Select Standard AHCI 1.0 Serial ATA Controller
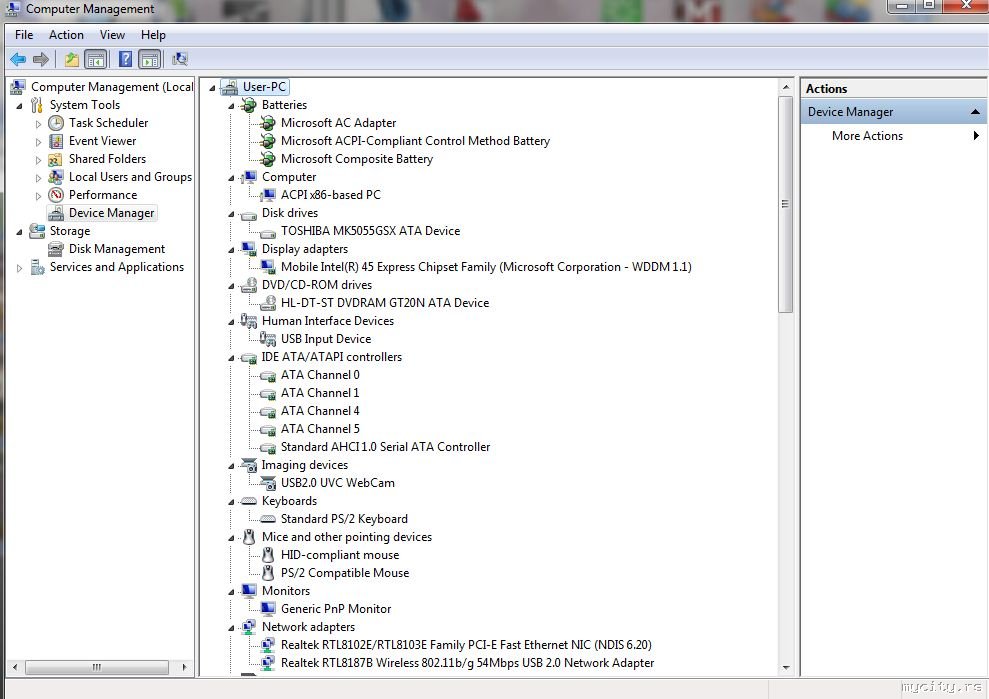Image resolution: width=989 pixels, height=699 pixels. tap(385, 447)
